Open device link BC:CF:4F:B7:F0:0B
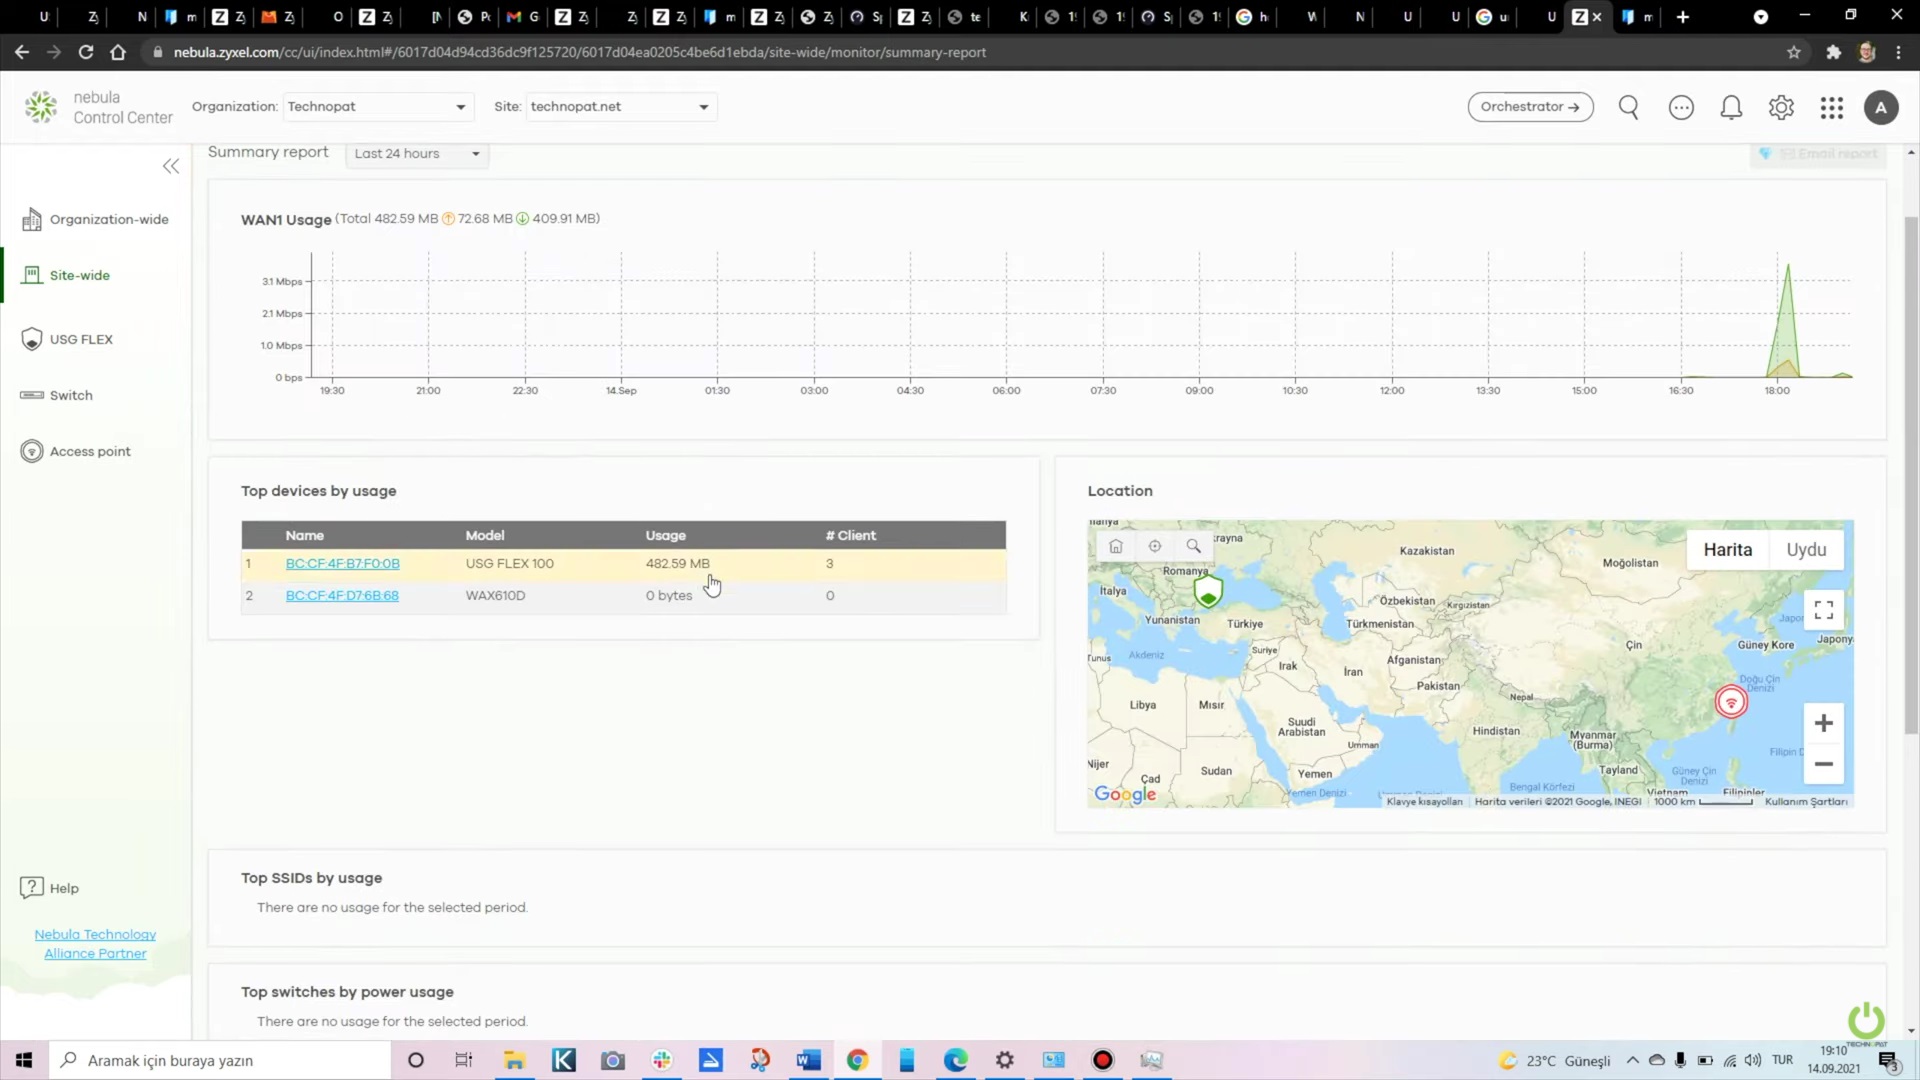1920x1080 pixels. [342, 564]
